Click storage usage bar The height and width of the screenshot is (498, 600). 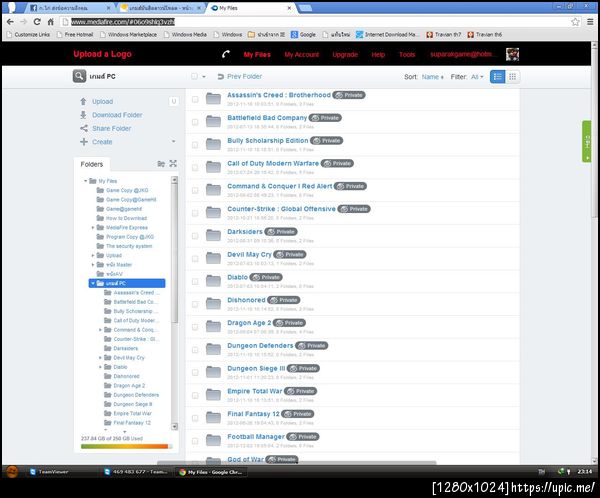tap(126, 446)
